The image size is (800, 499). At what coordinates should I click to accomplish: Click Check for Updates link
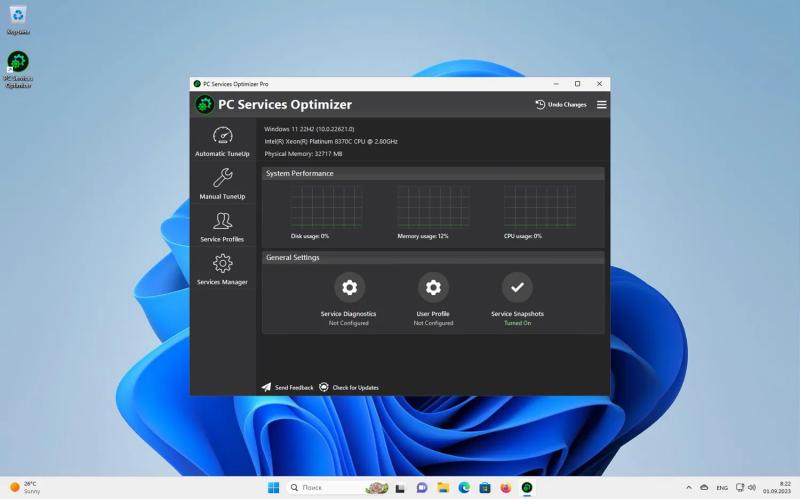tap(349, 388)
